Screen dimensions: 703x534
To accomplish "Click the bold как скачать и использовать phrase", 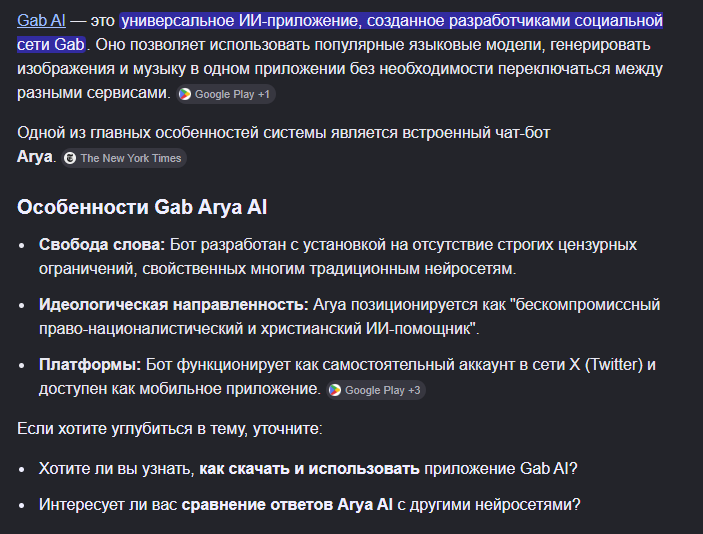I will click(309, 469).
